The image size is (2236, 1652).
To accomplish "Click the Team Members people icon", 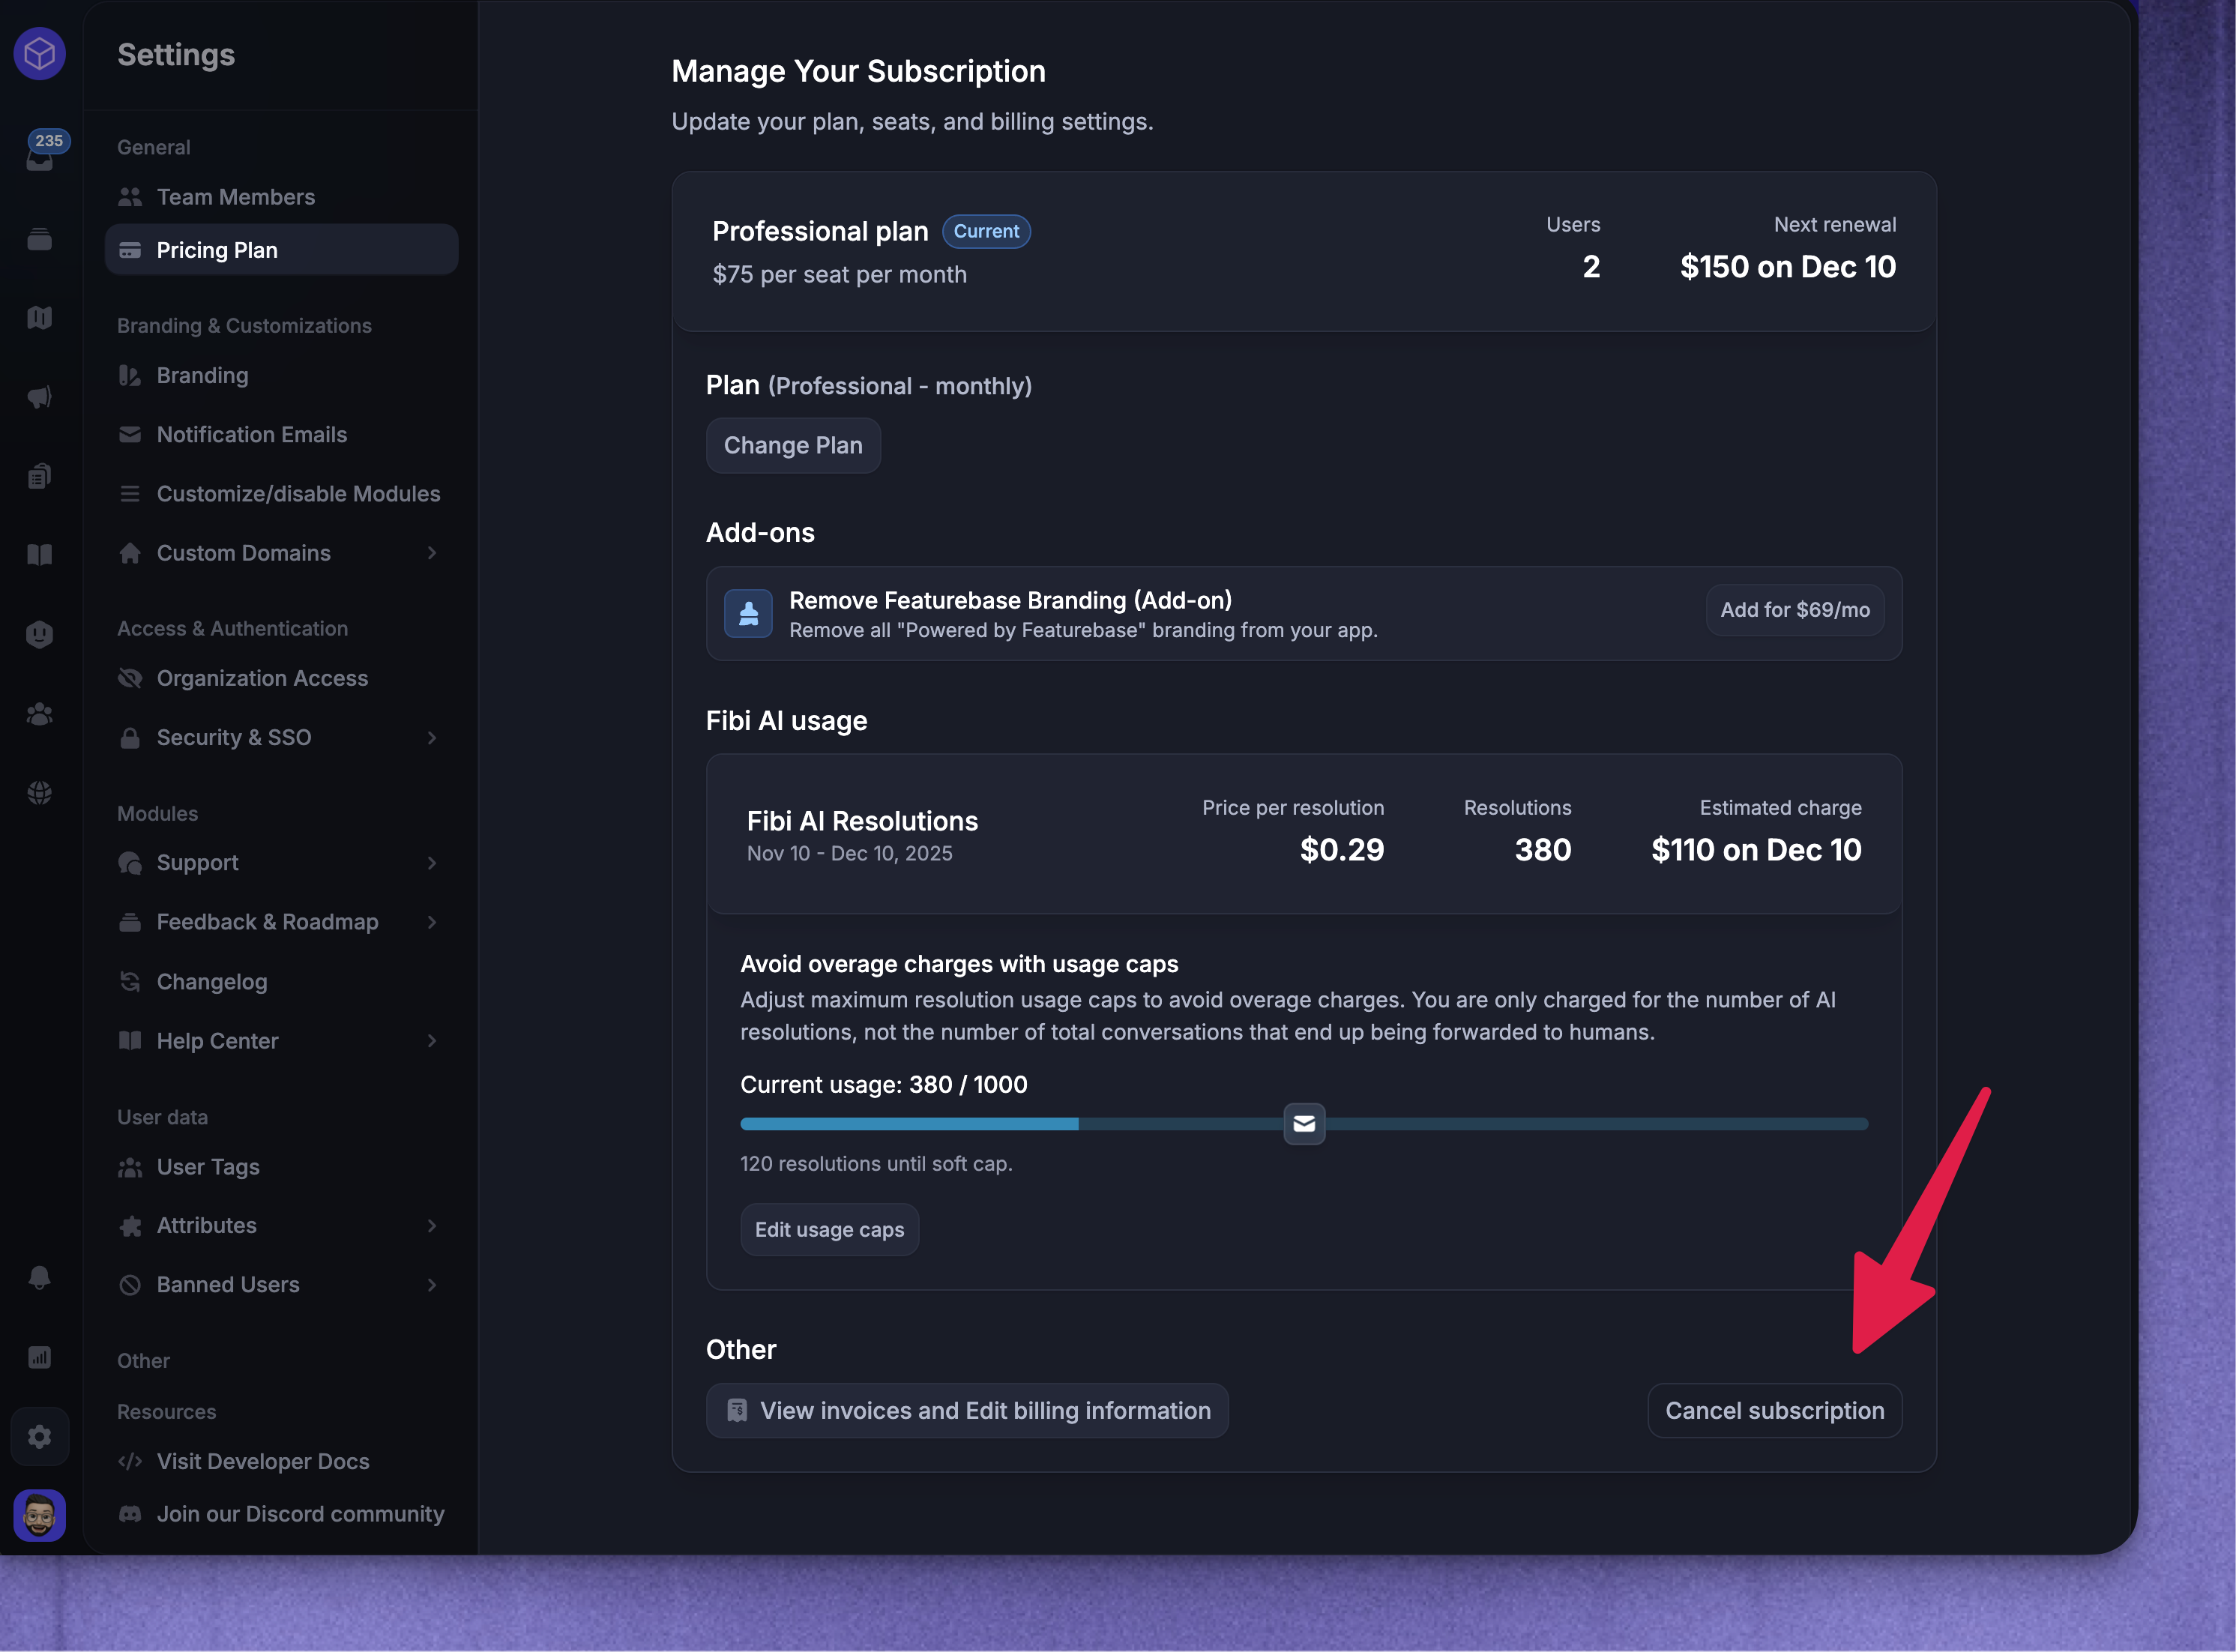I will click(130, 197).
